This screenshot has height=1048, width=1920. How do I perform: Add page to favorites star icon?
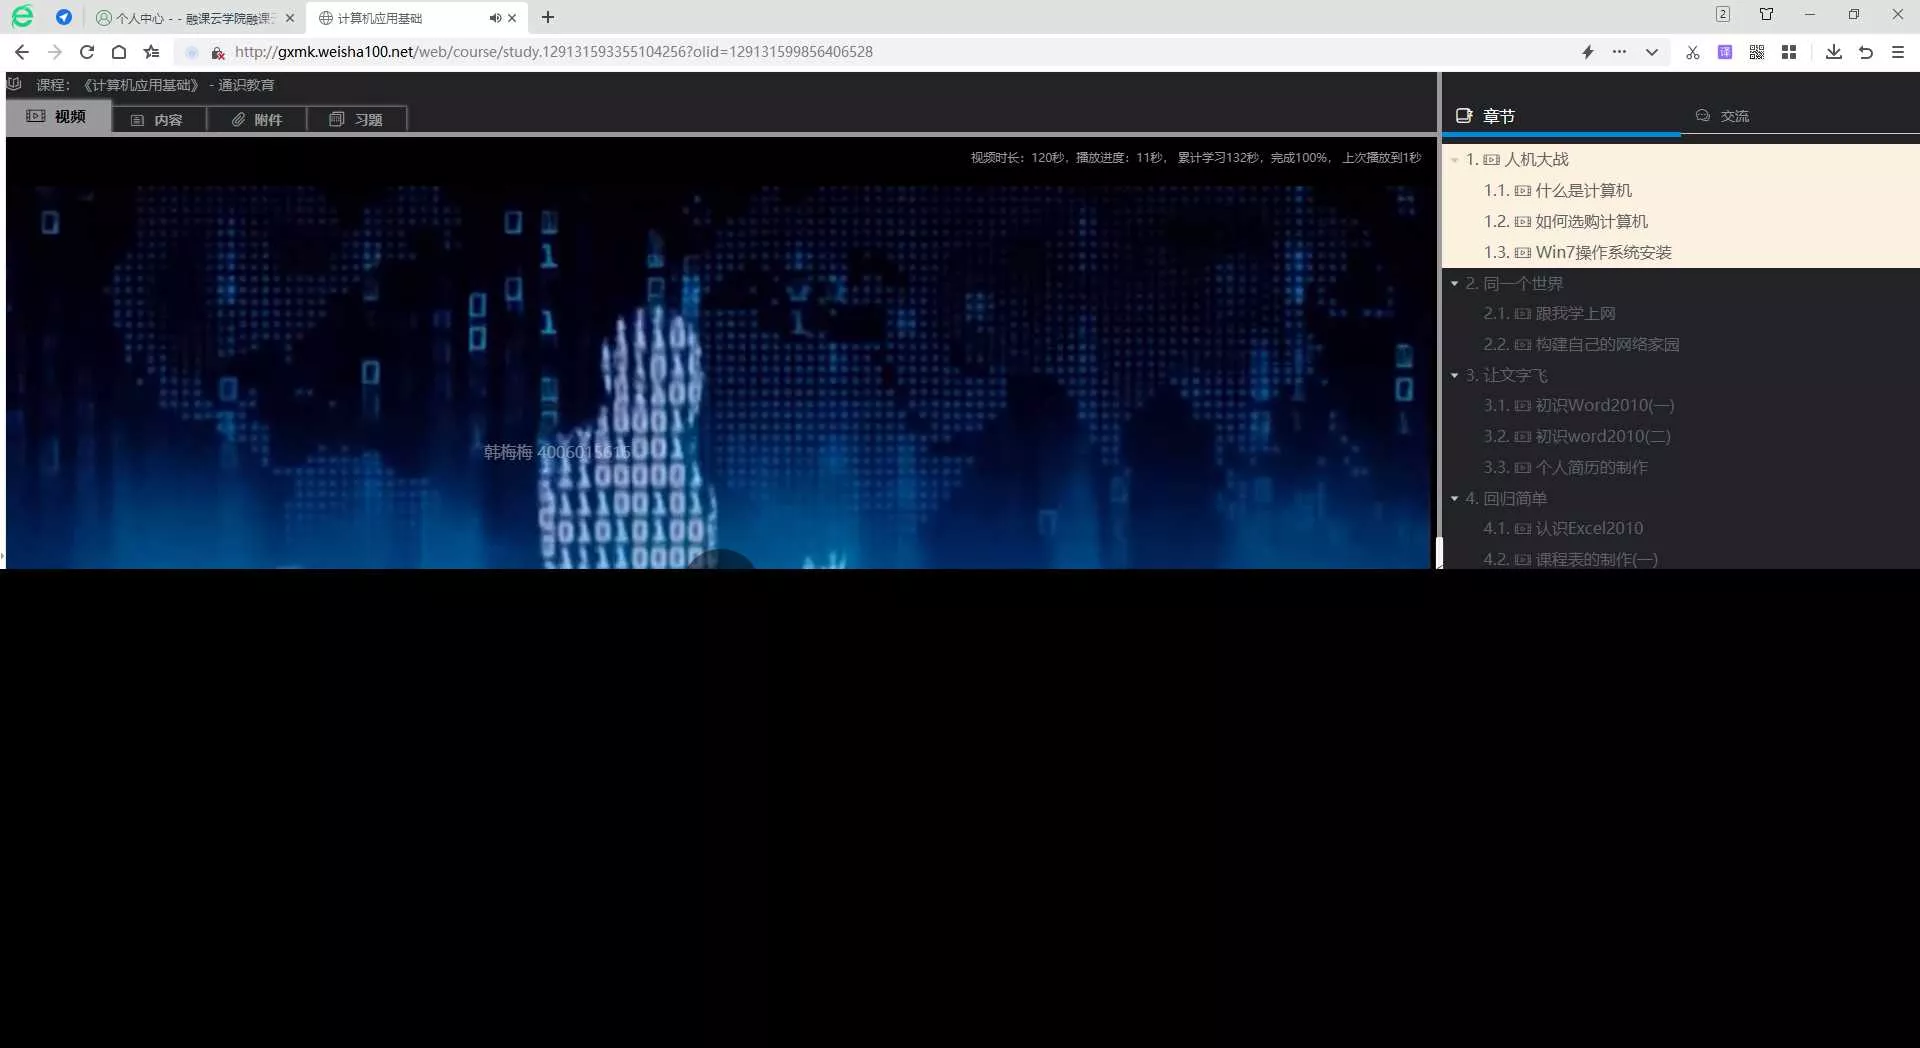(x=151, y=52)
